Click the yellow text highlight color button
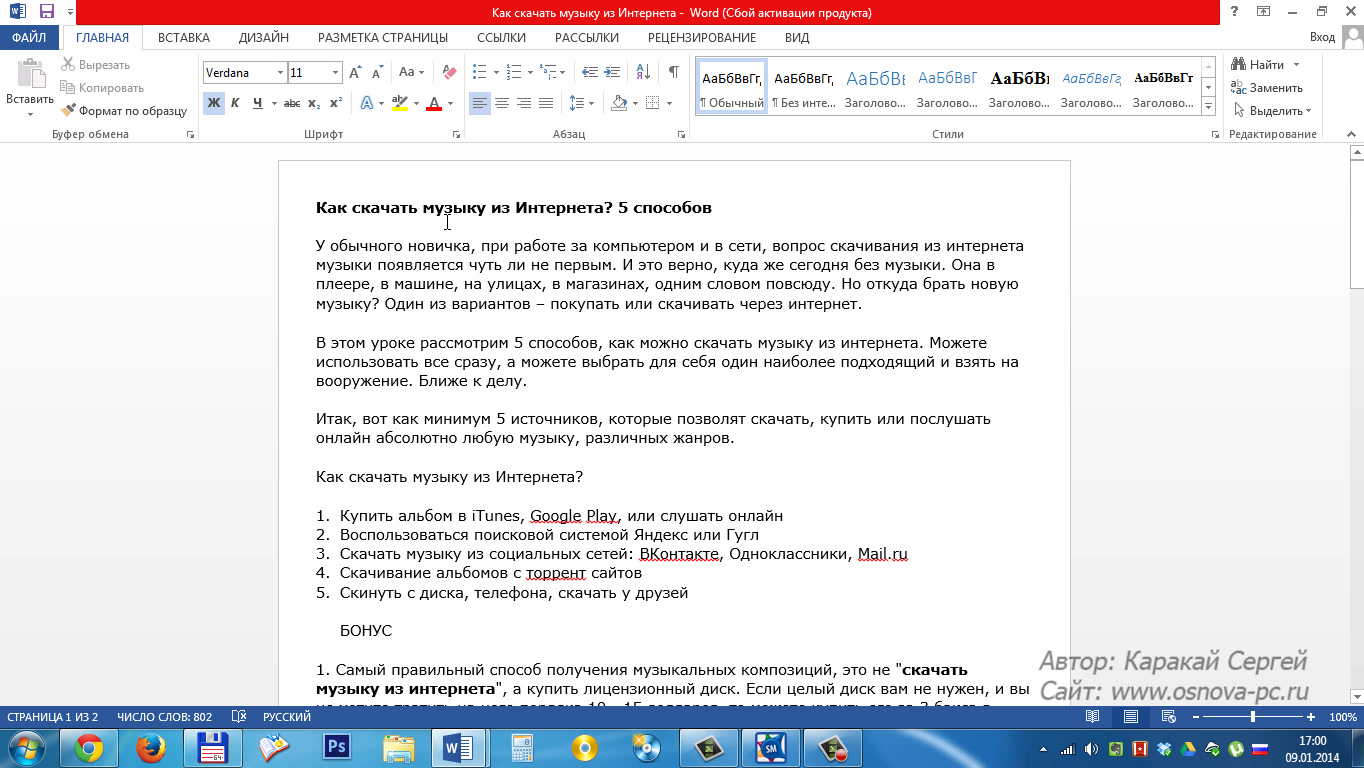The width and height of the screenshot is (1364, 768). coord(400,103)
